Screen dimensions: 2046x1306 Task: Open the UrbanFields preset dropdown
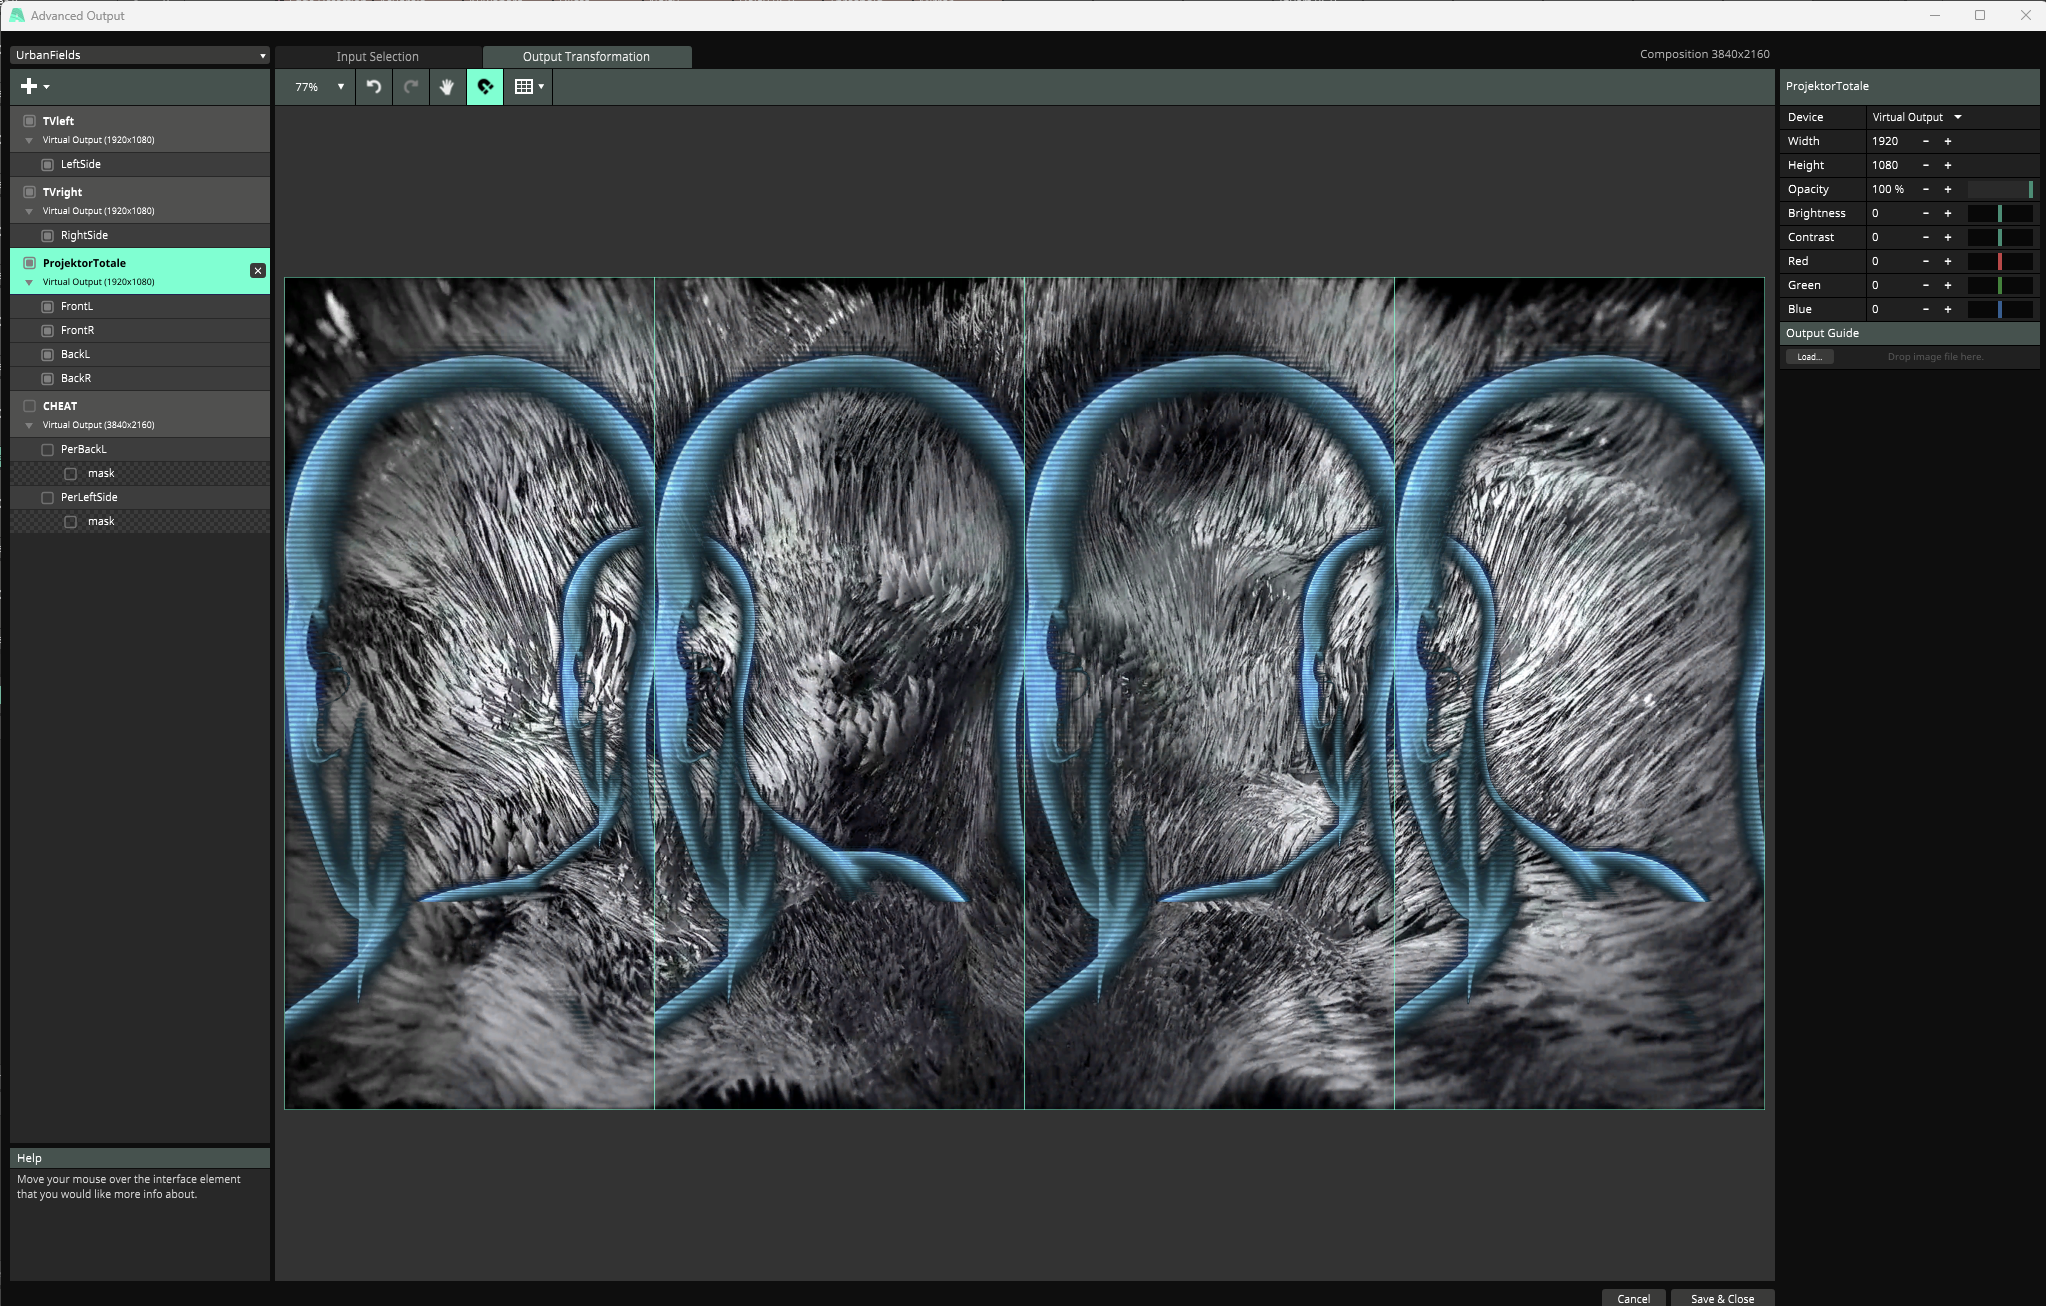[138, 55]
